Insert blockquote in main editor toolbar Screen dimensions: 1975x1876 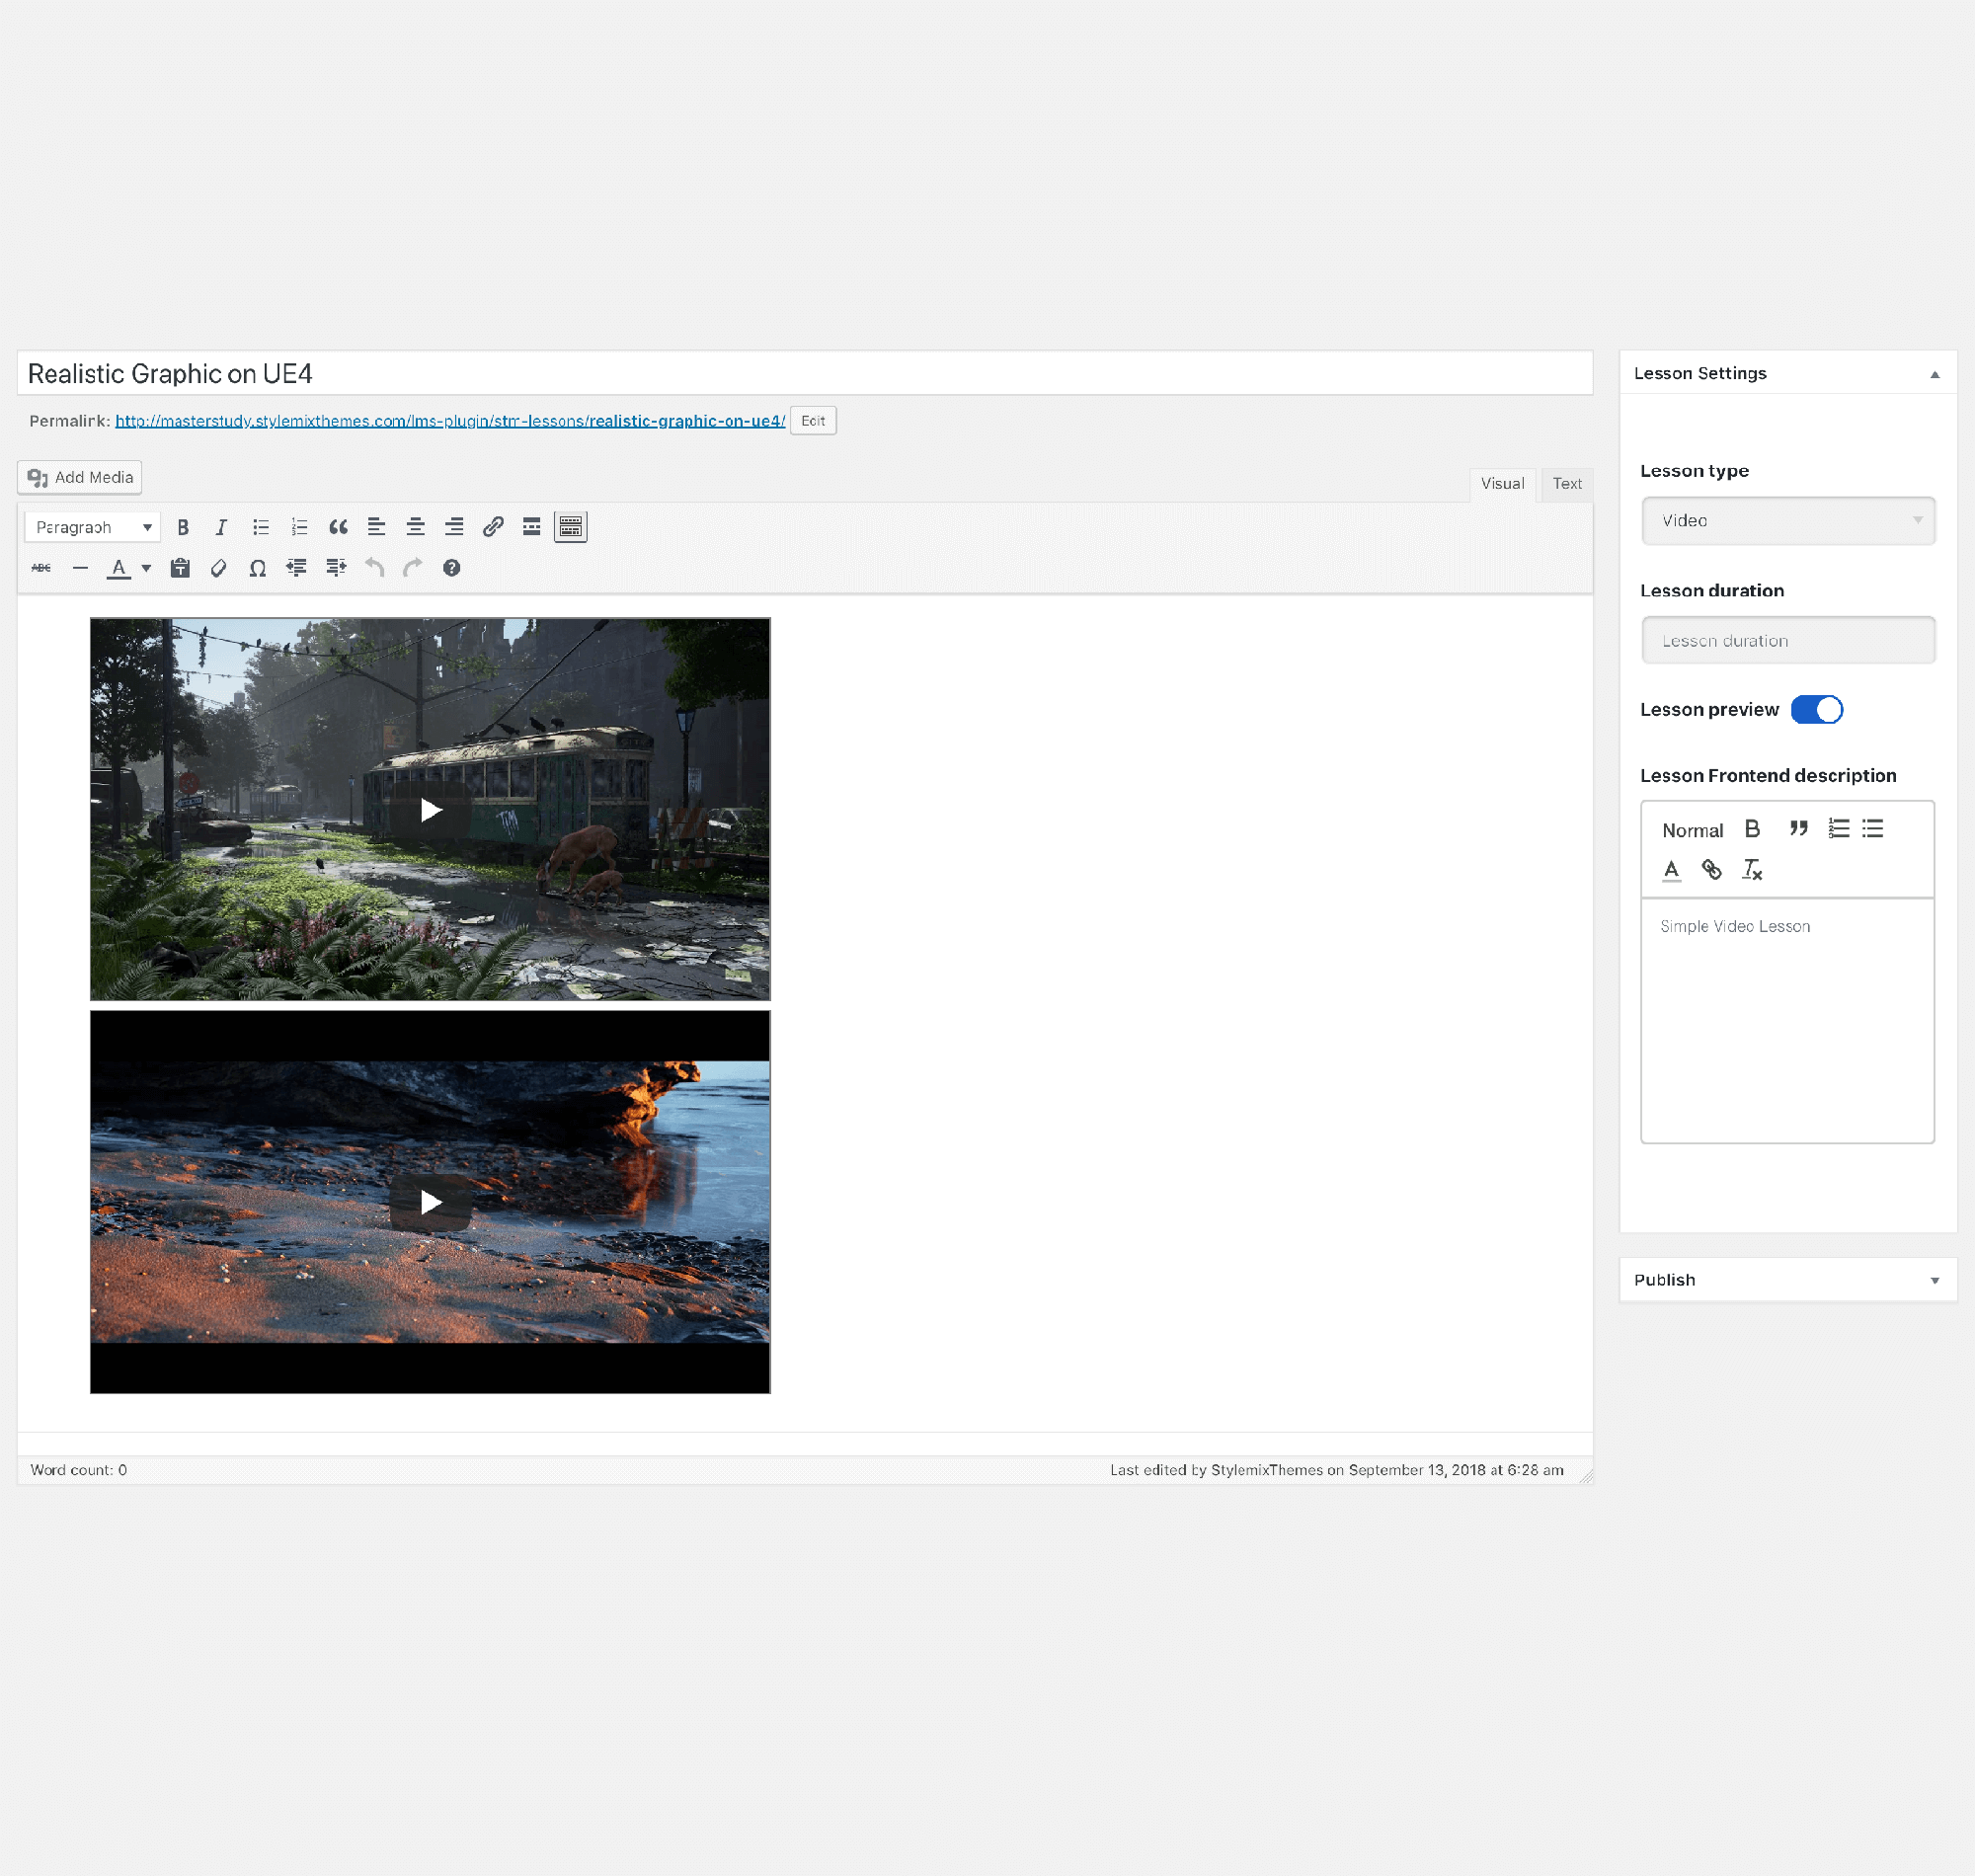(x=338, y=527)
